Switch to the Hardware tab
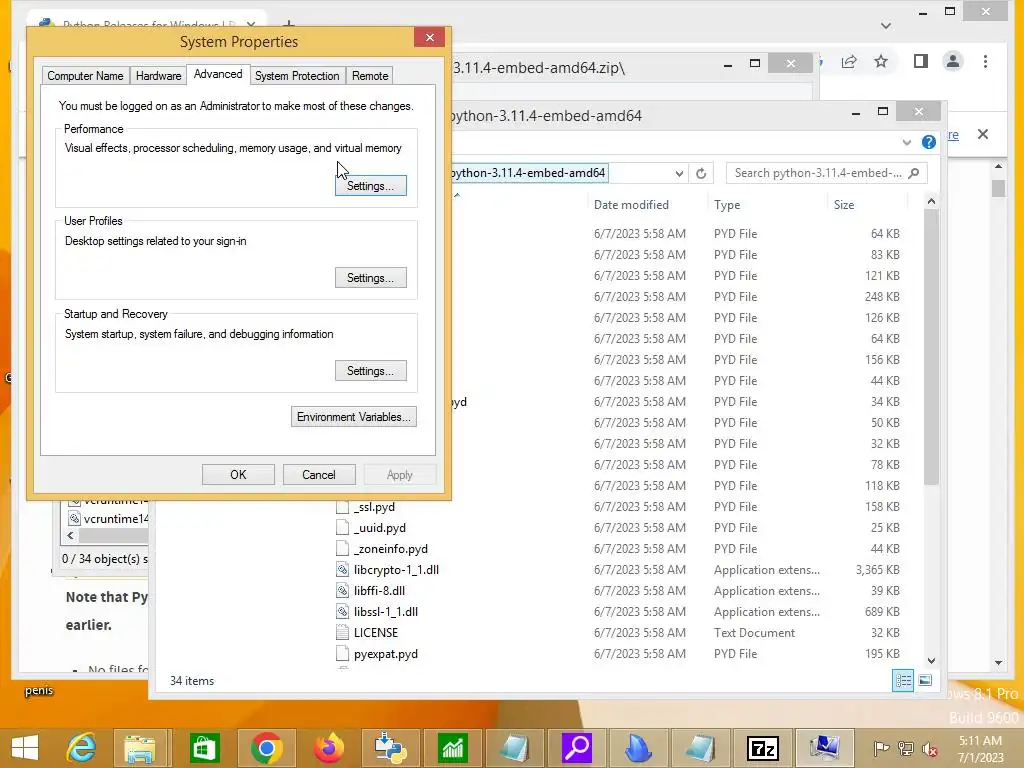Viewport: 1024px width, 768px height. [x=158, y=76]
